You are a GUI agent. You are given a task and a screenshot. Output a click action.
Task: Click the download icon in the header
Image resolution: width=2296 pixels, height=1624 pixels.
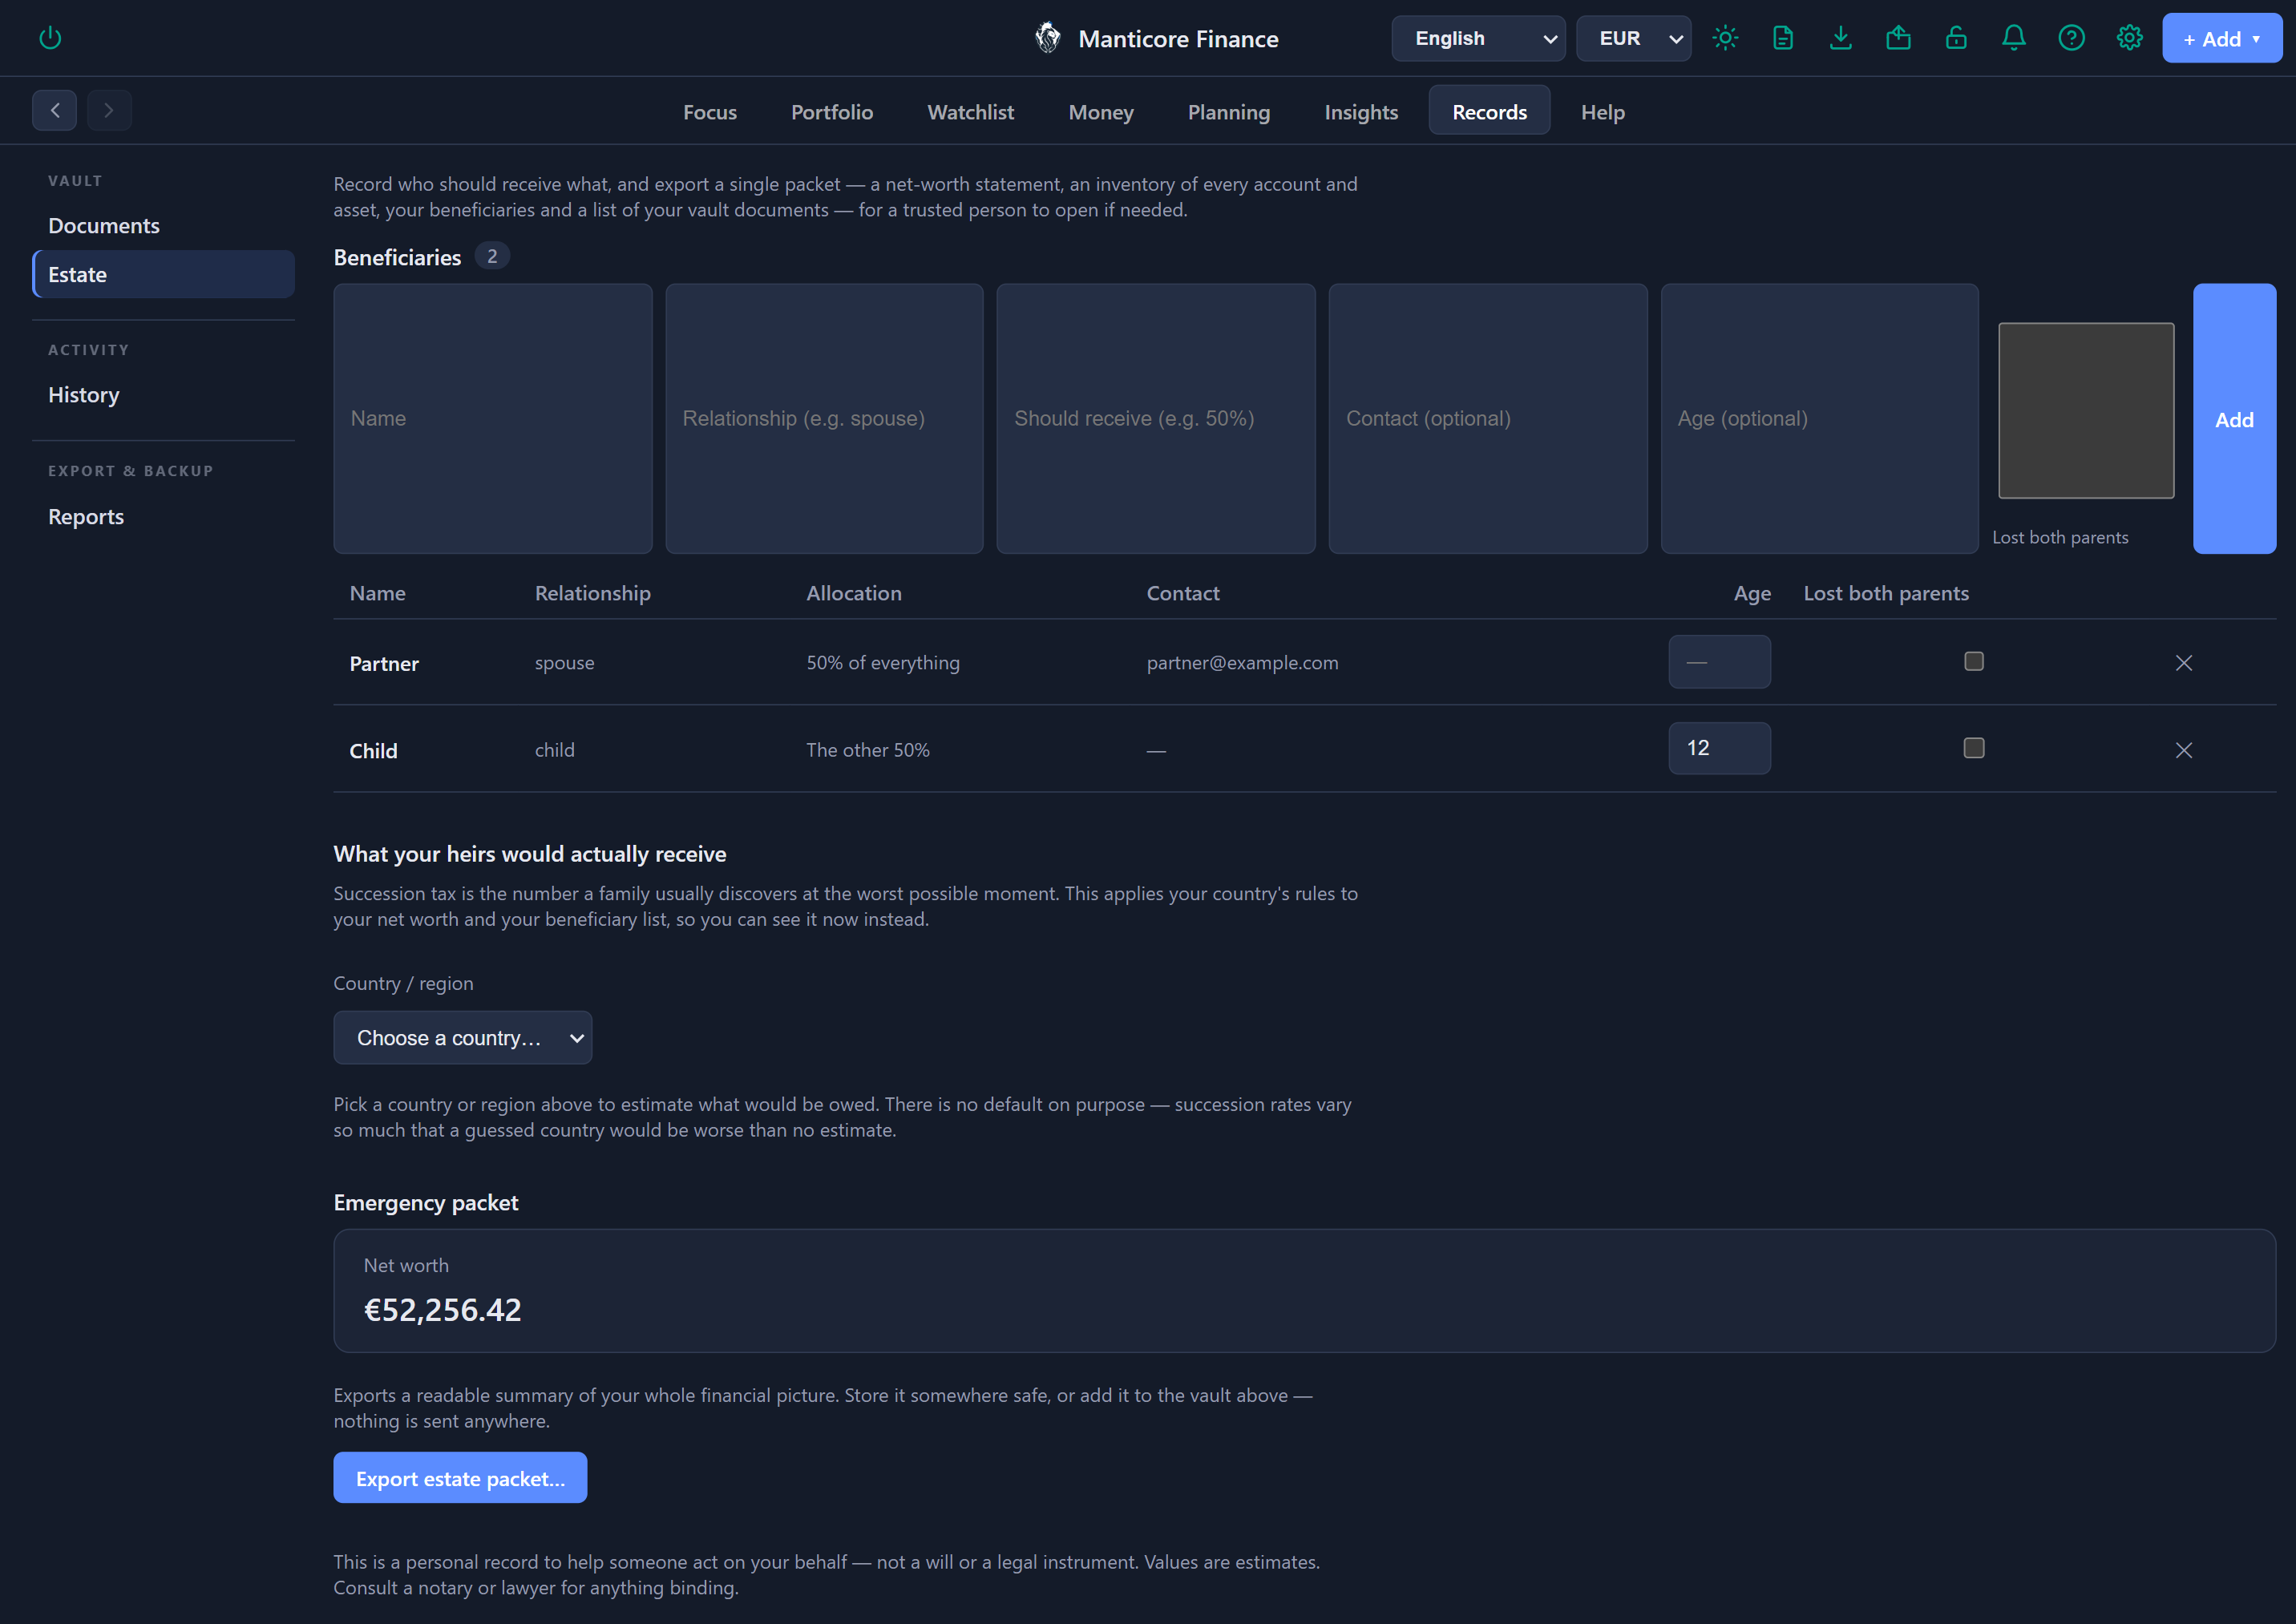point(1841,38)
